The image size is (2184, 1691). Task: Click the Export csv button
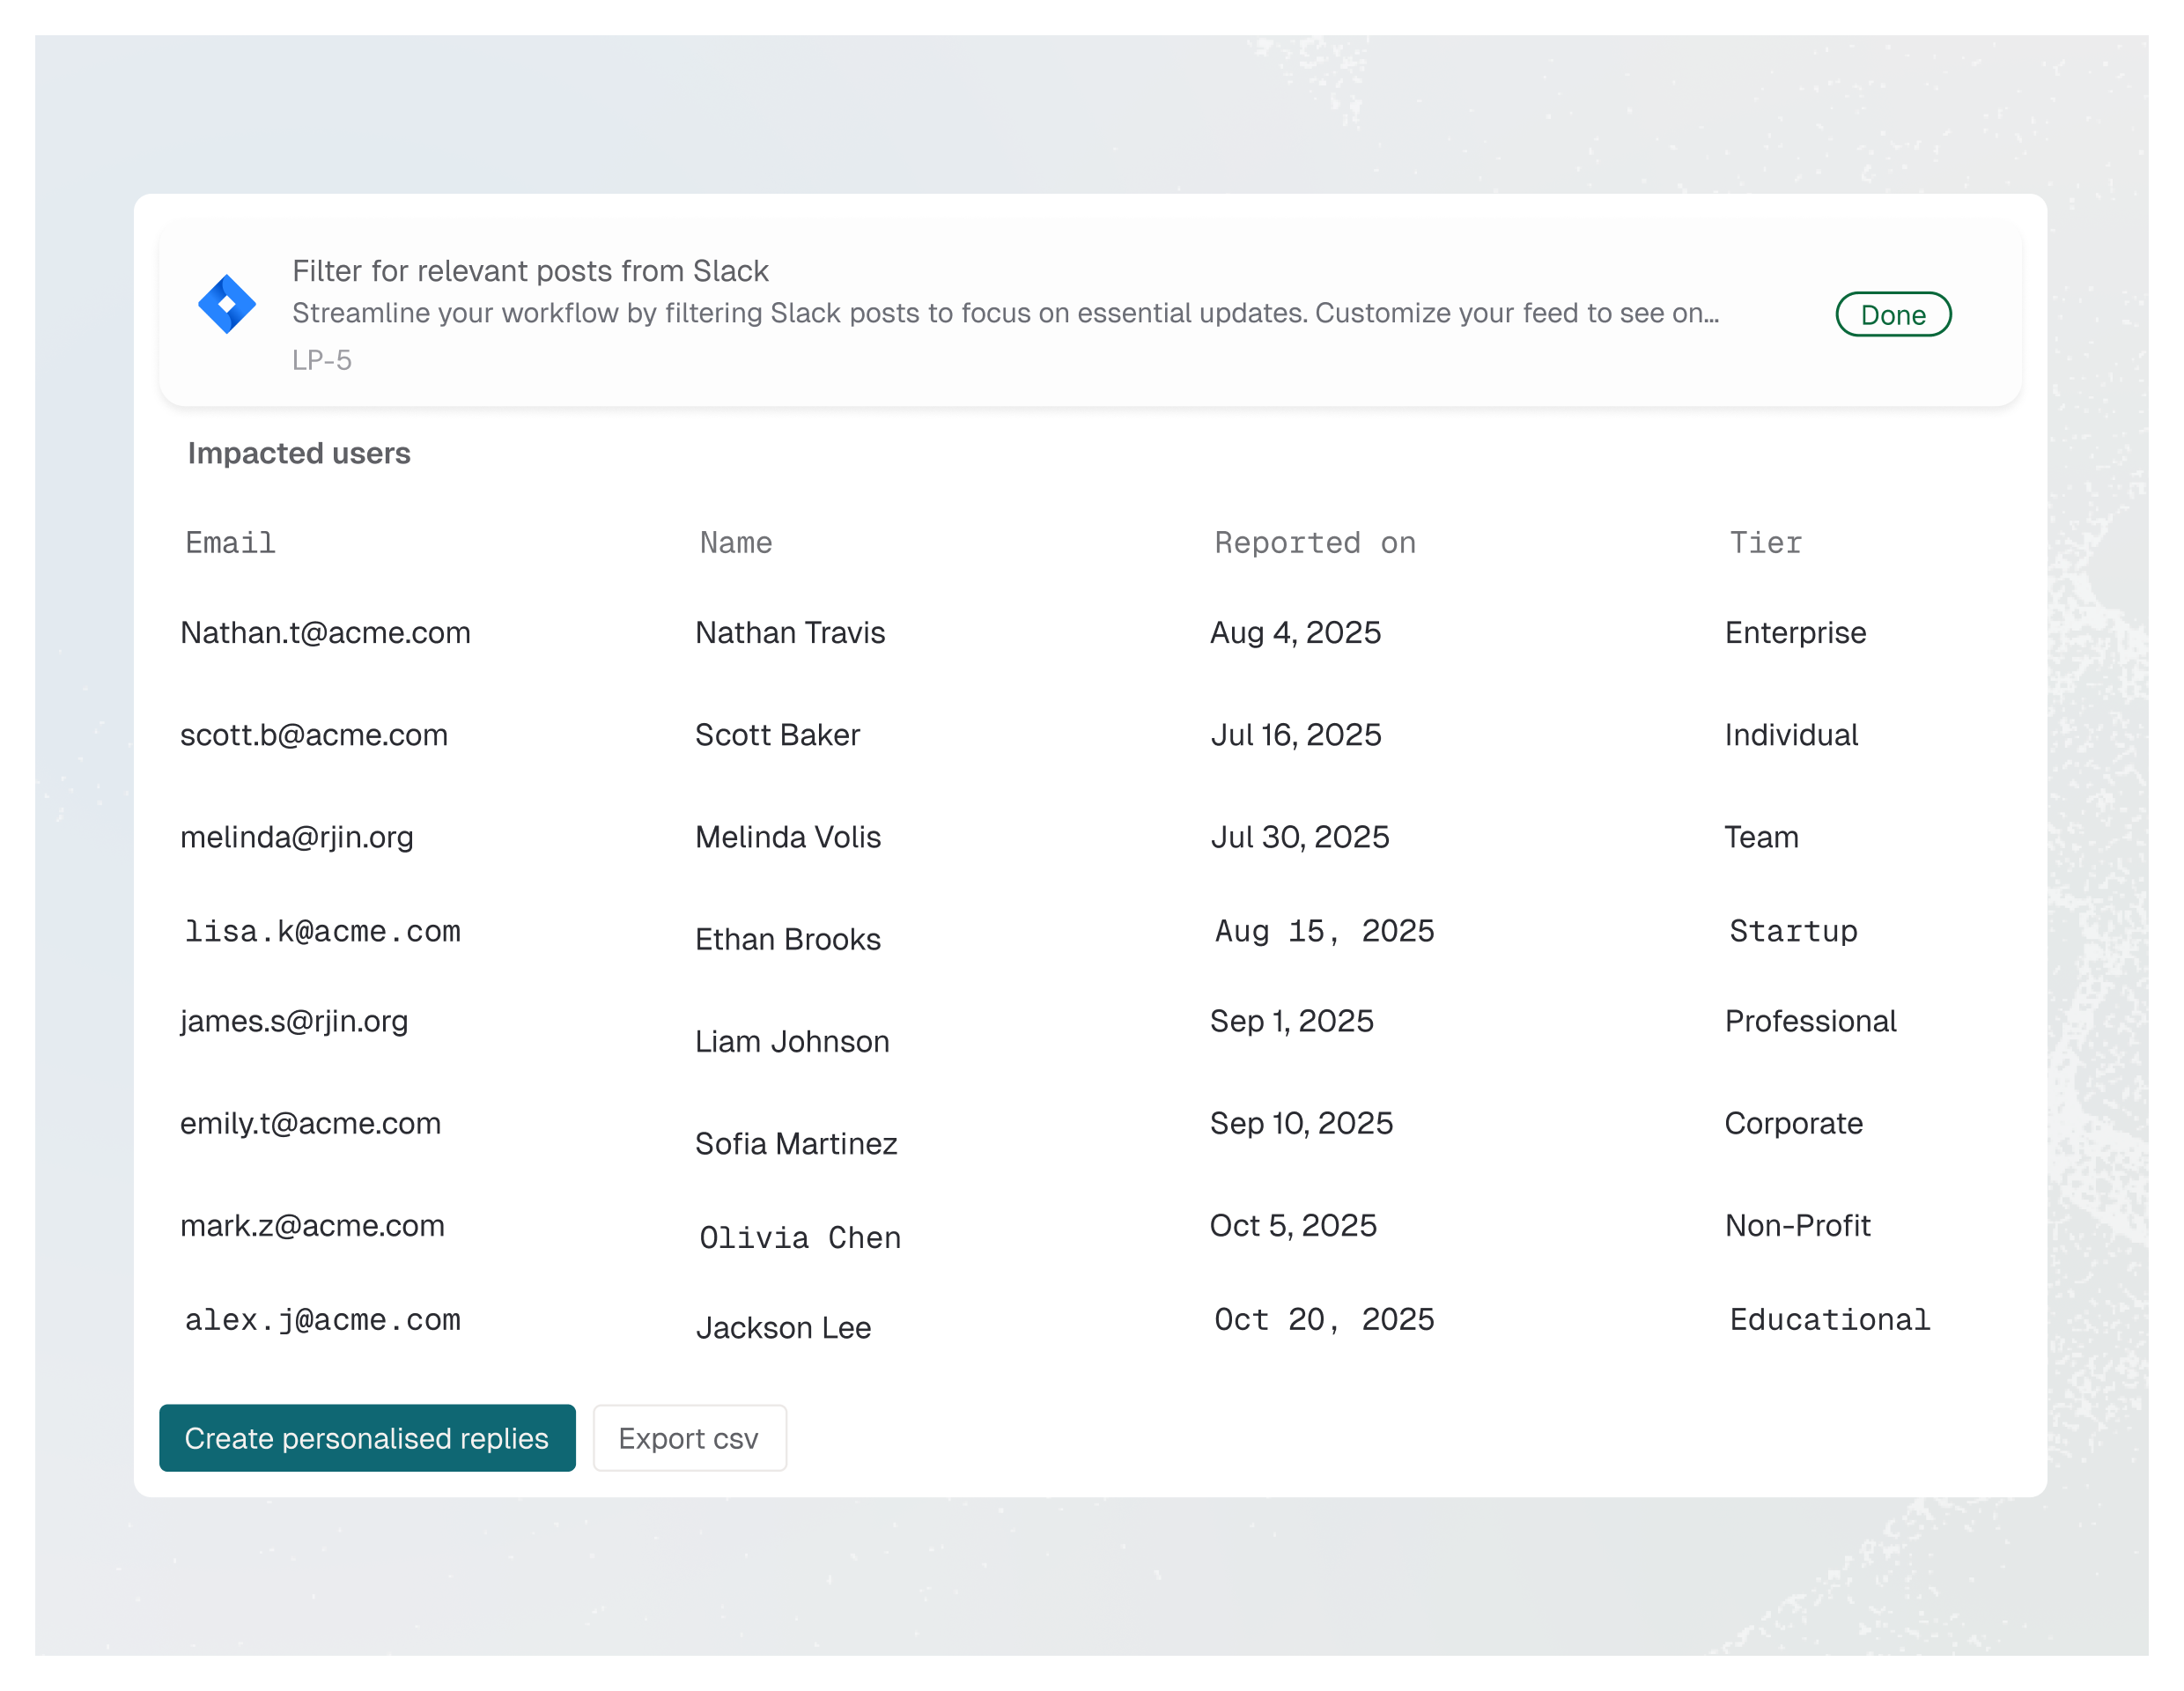point(689,1438)
